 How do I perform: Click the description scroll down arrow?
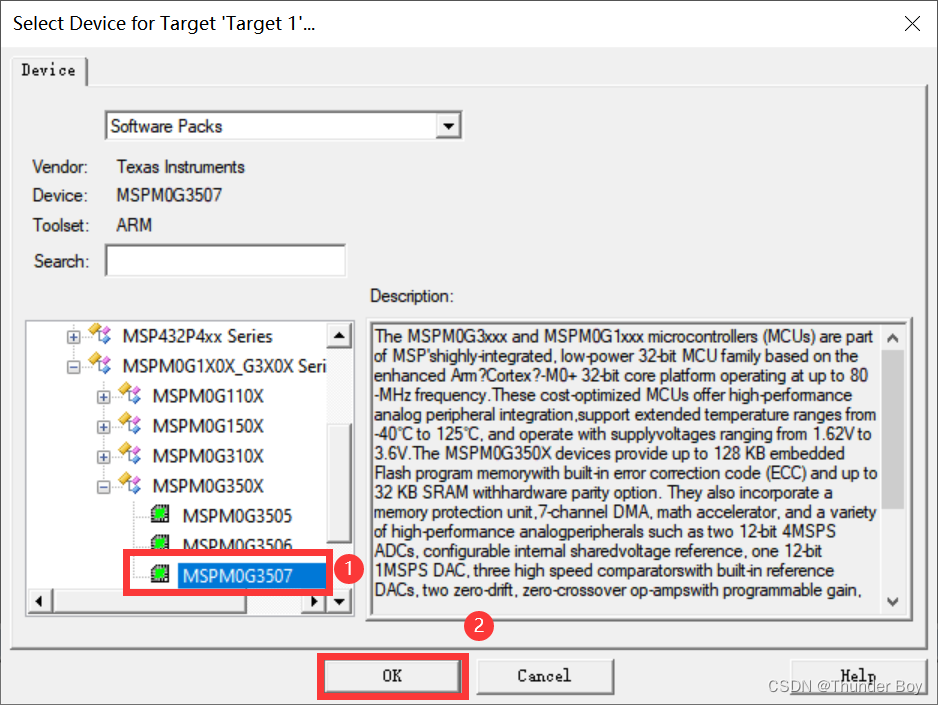click(893, 602)
